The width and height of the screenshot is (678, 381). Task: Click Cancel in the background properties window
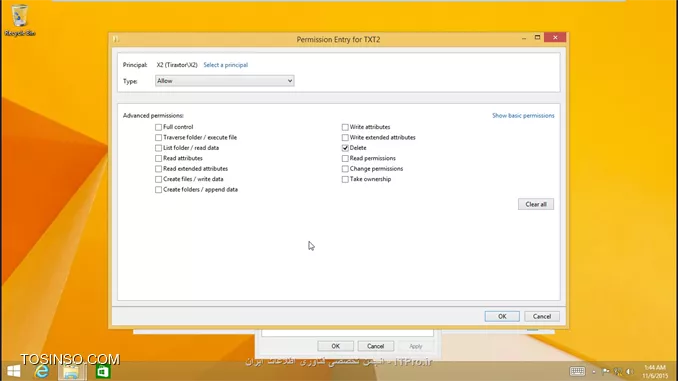375,346
